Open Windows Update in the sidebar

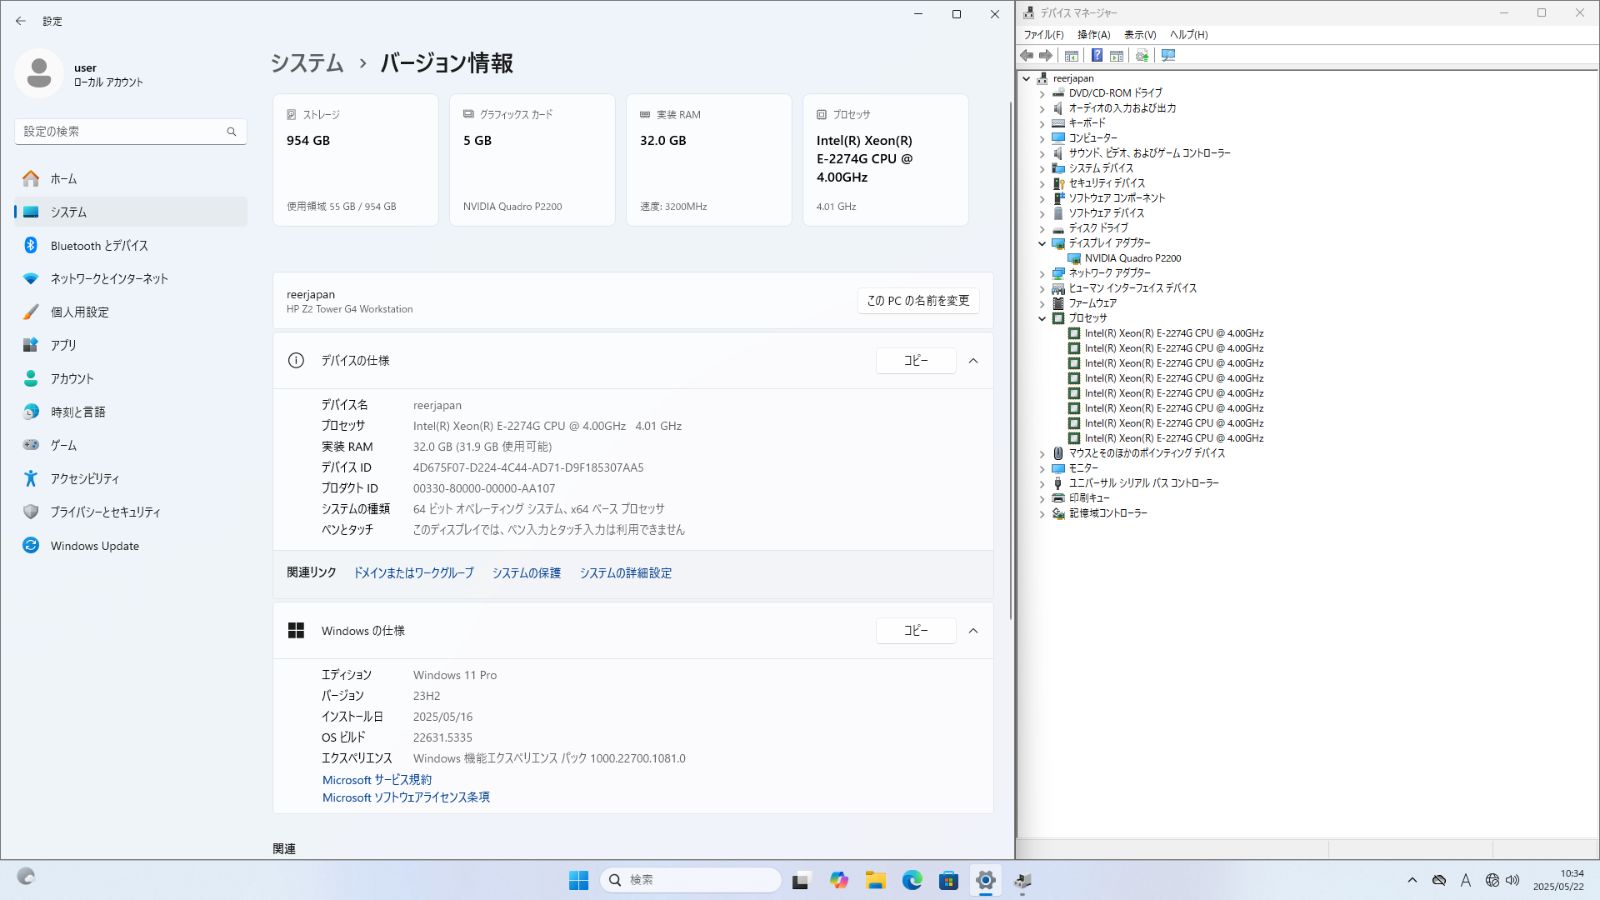coord(131,546)
